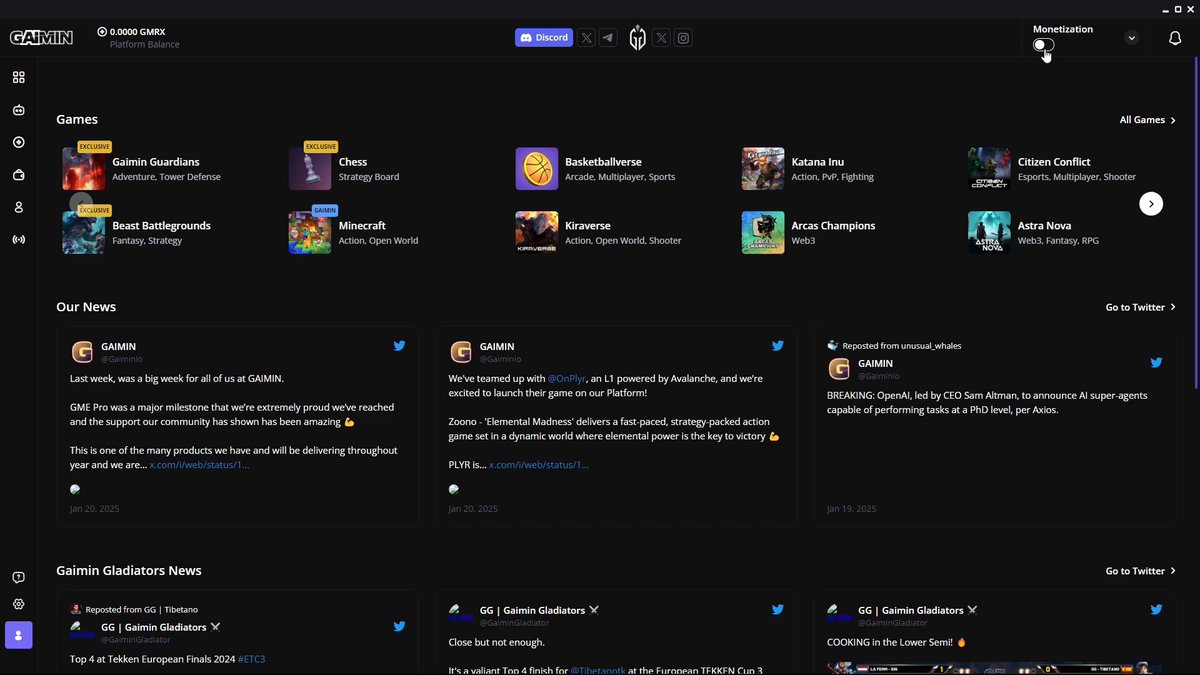Viewport: 1200px width, 675px height.
Task: Click the '0.0000 GMRX' balance value
Action: 137,32
